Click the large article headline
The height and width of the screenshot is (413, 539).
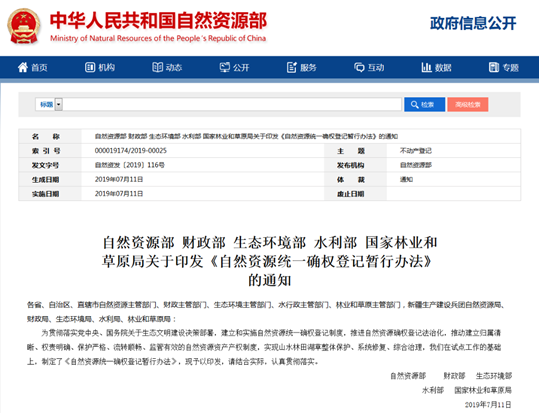(x=270, y=261)
